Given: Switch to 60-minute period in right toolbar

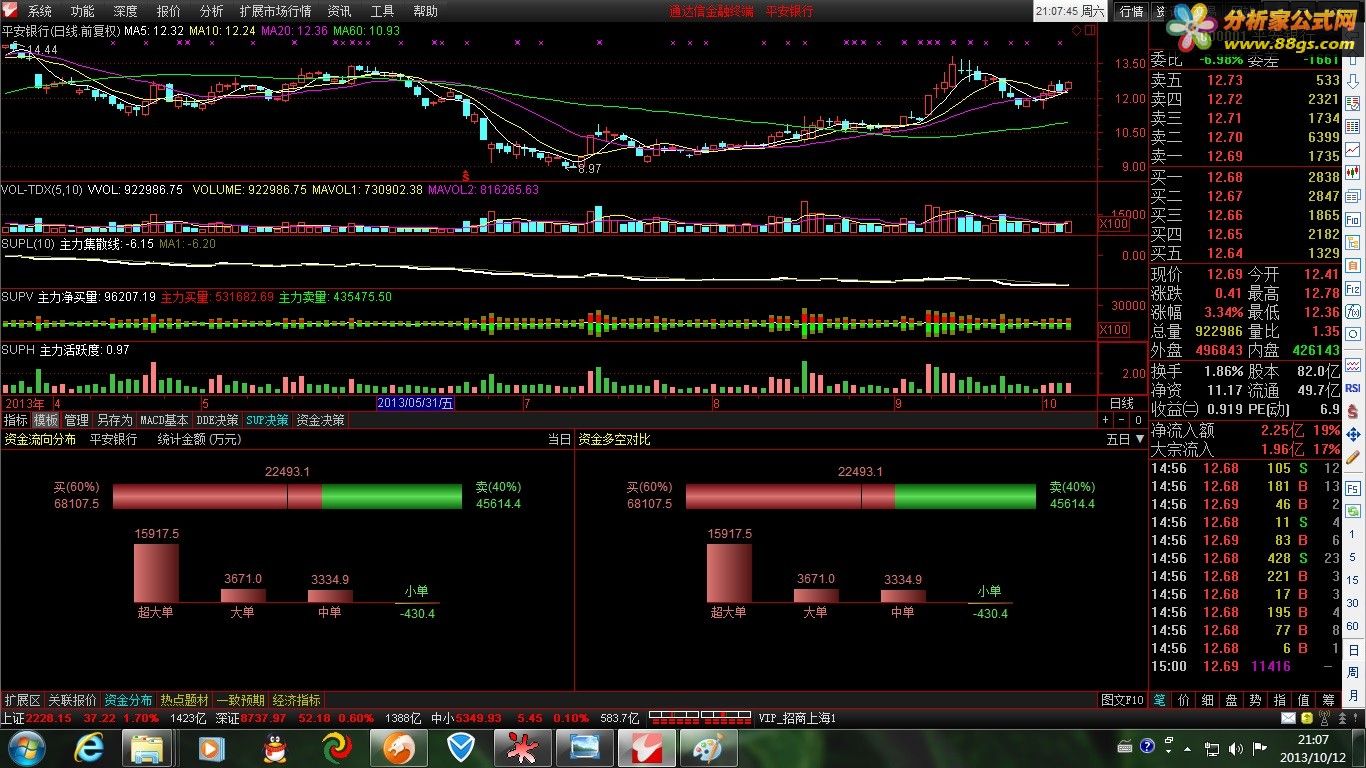Looking at the screenshot, I should tap(1352, 626).
